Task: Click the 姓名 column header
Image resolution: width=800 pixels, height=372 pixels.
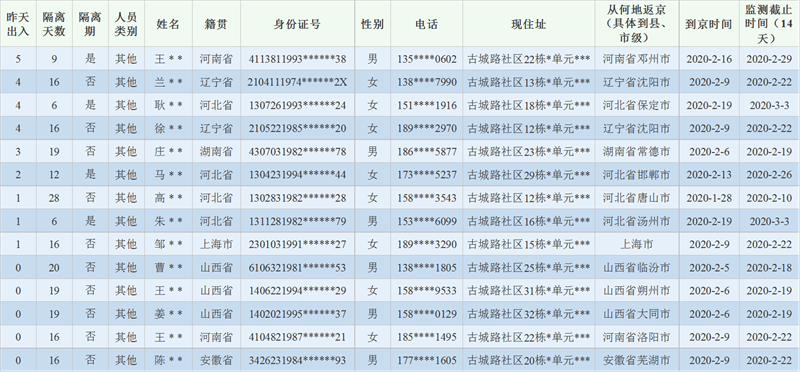Action: [x=168, y=24]
